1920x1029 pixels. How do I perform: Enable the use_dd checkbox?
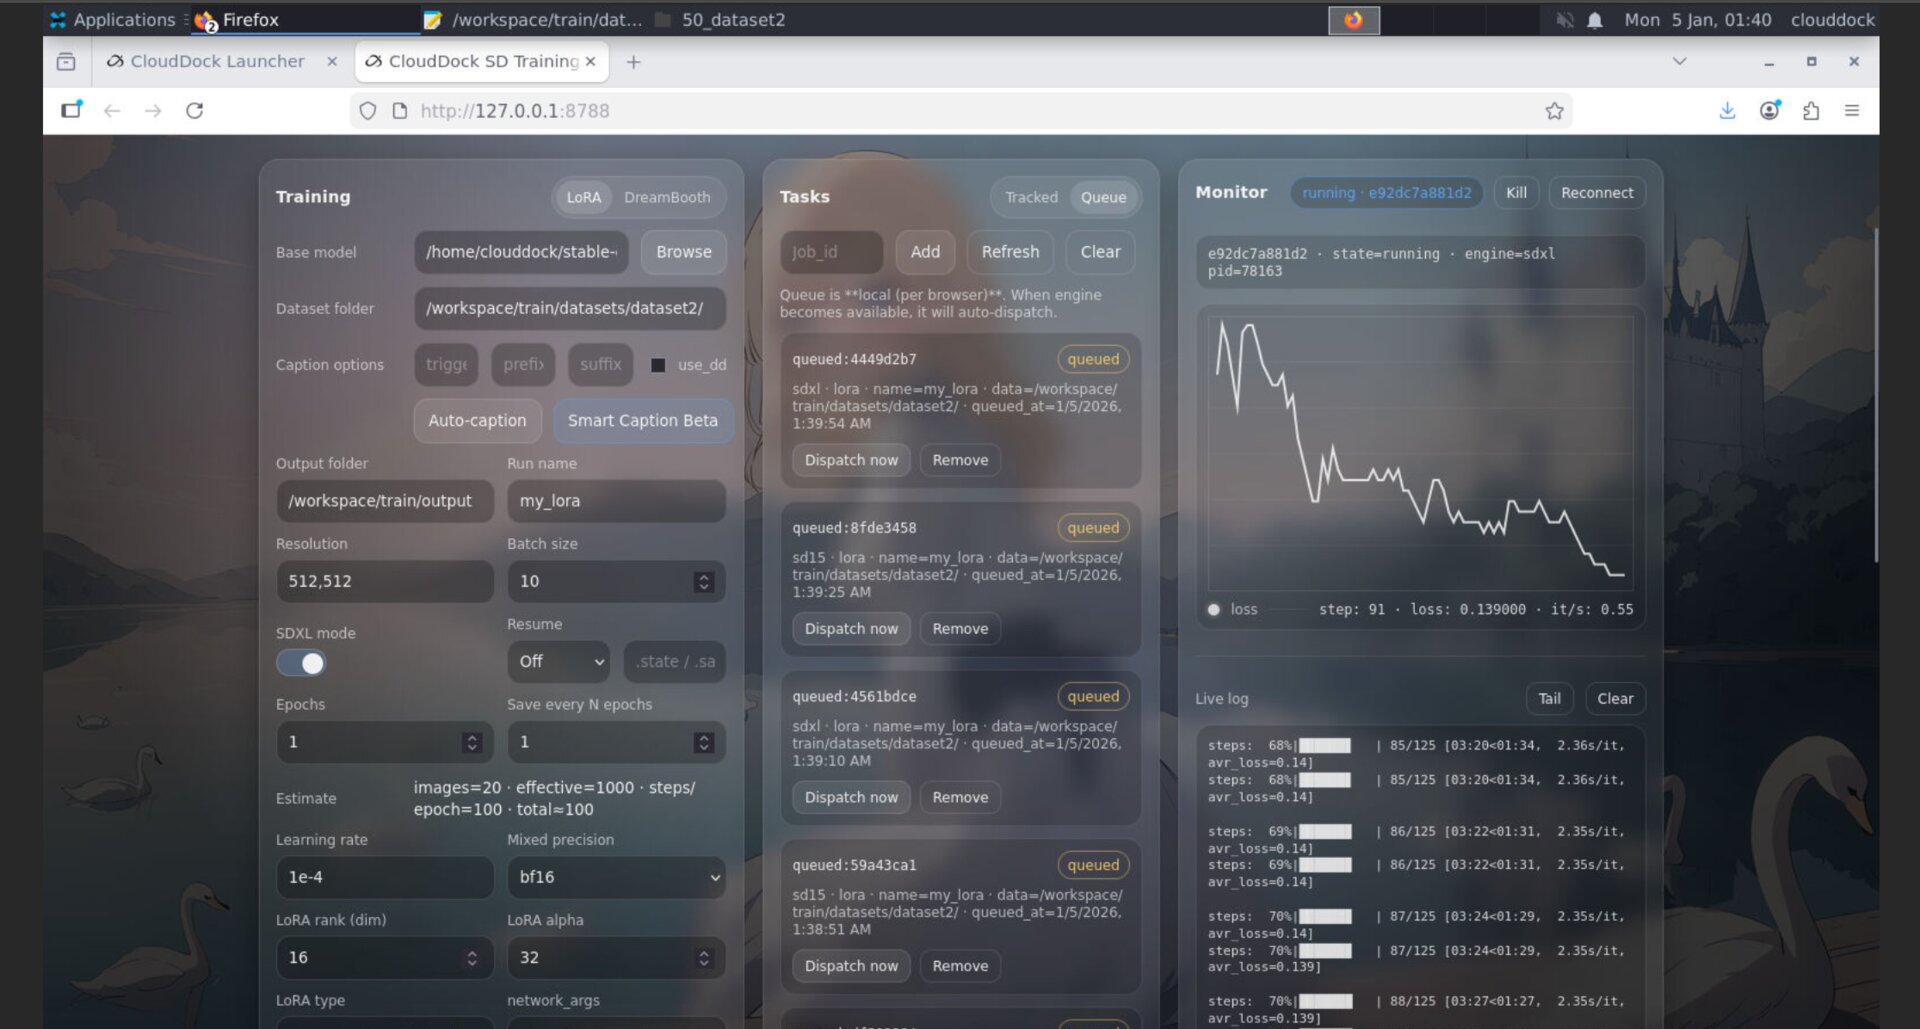657,364
